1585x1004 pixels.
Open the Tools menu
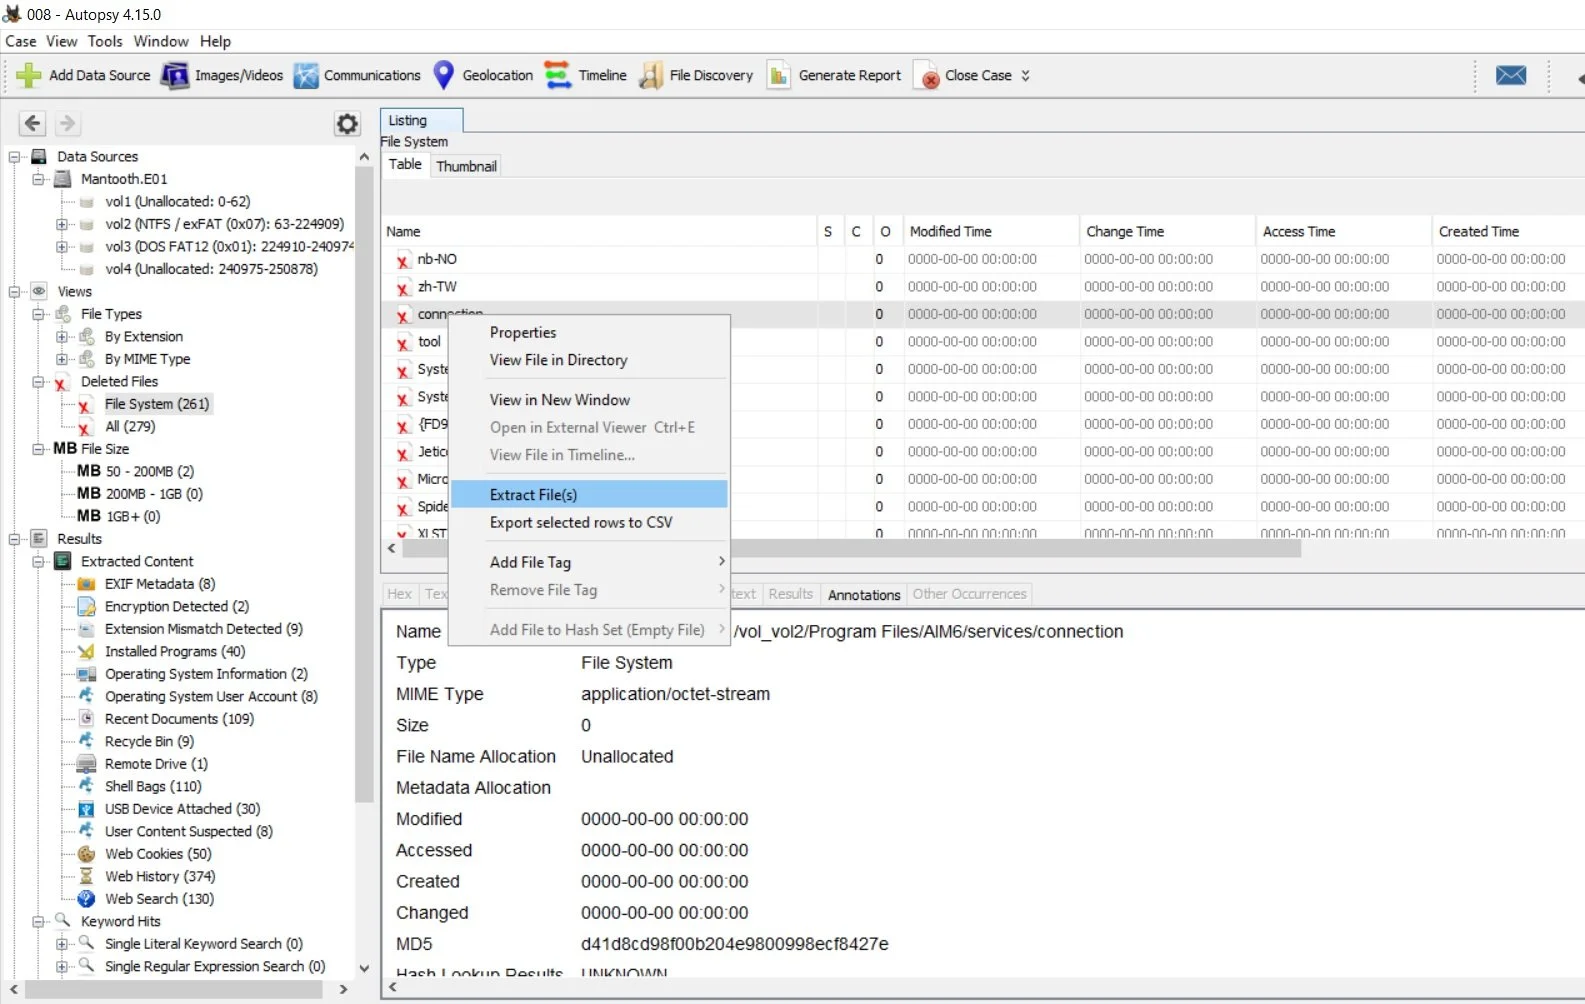point(105,41)
